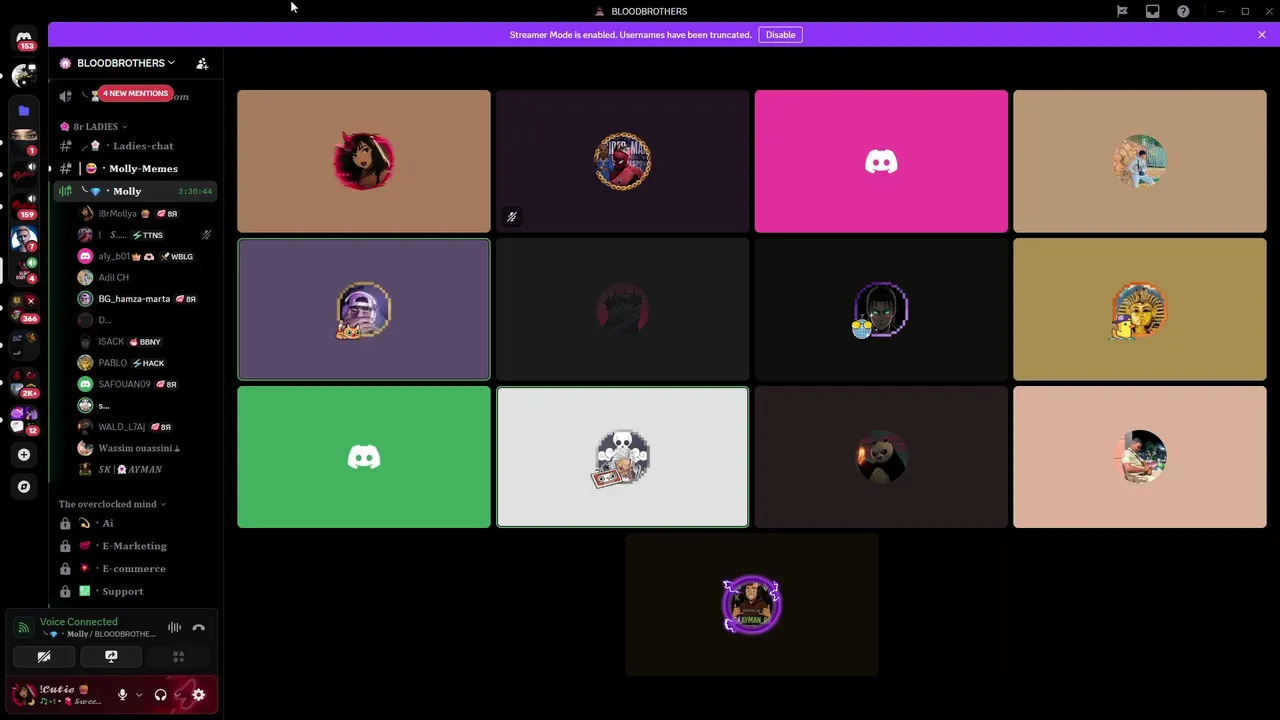This screenshot has height=720, width=1280.
Task: Disable Streamer Mode from banner
Action: [780, 35]
